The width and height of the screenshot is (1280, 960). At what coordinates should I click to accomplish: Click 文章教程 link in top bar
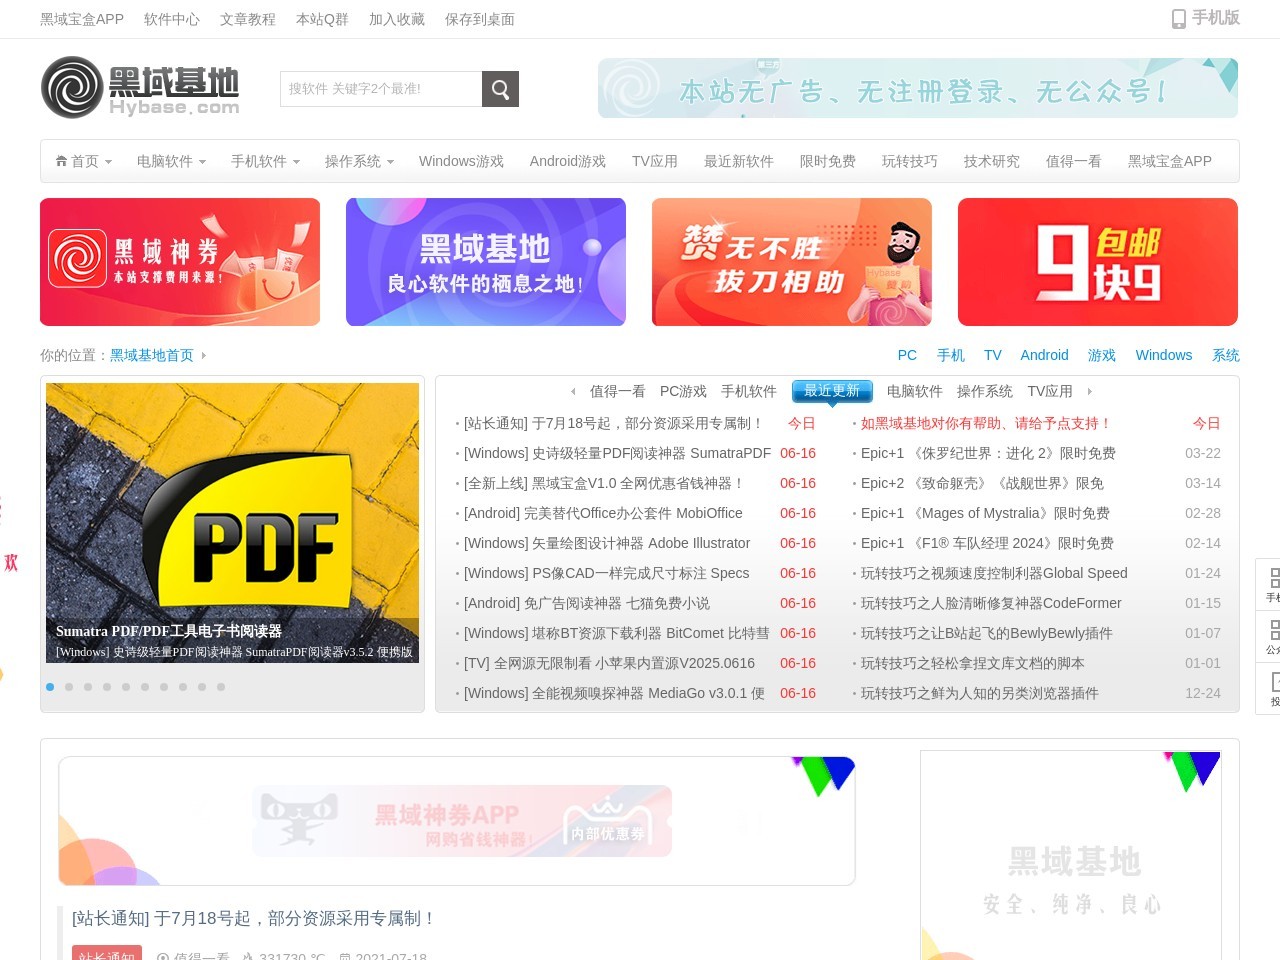248,19
